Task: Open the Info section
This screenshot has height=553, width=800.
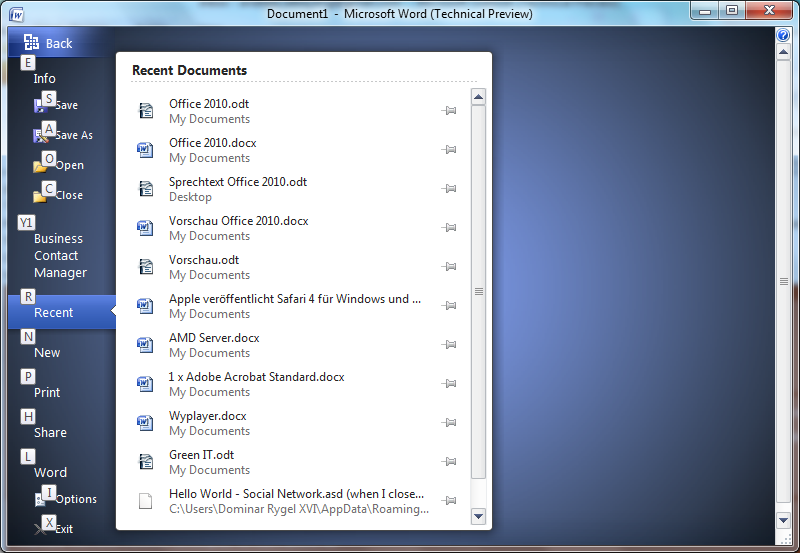Action: click(x=44, y=79)
